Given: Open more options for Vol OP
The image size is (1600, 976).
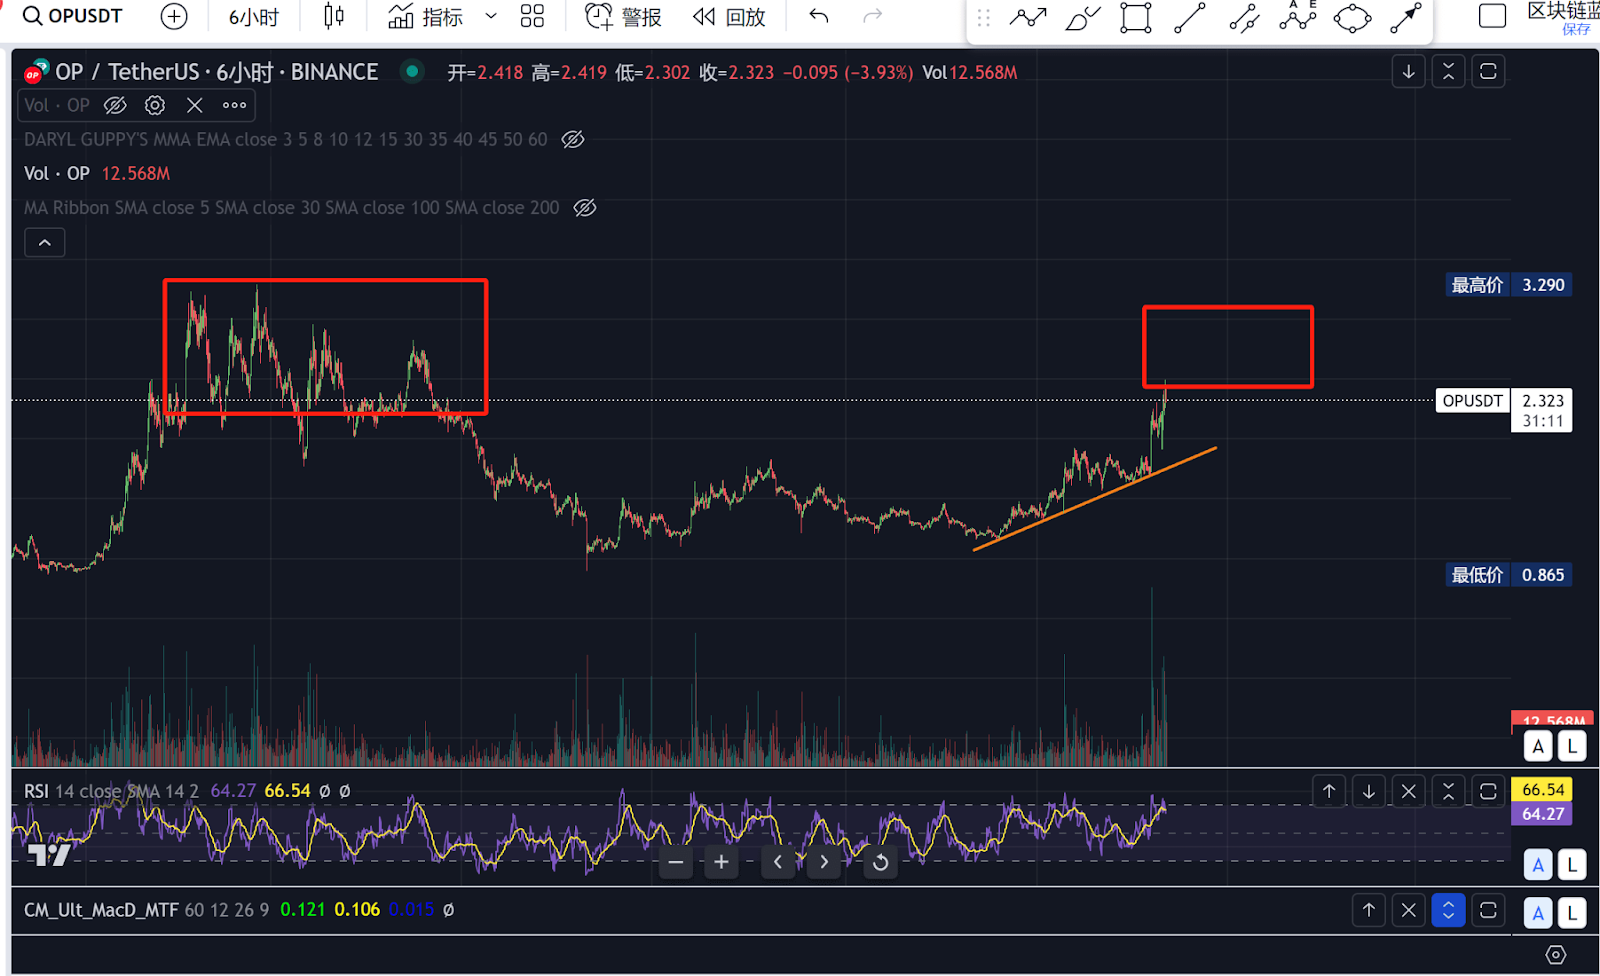Looking at the screenshot, I should click(x=234, y=105).
